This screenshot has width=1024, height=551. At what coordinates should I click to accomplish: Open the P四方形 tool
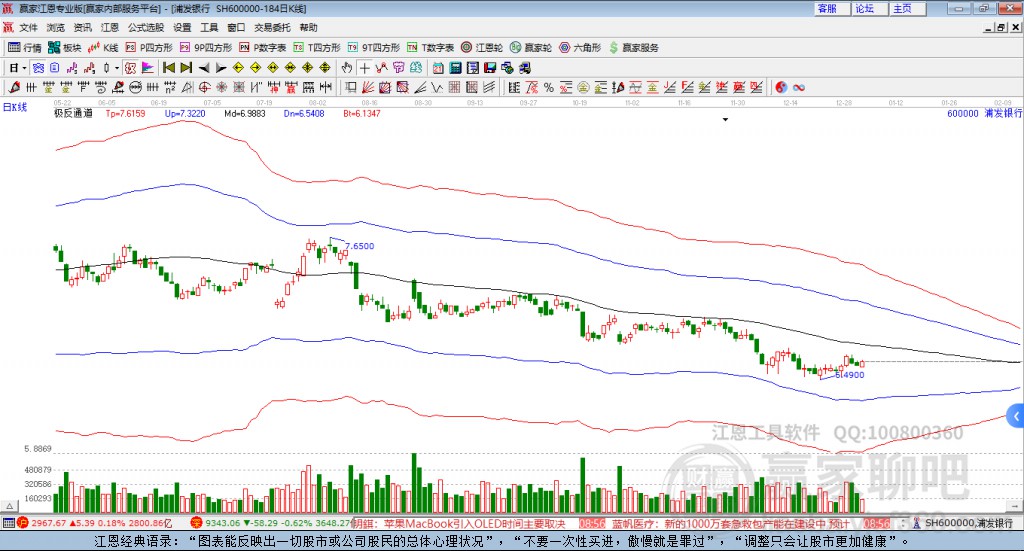click(x=149, y=48)
